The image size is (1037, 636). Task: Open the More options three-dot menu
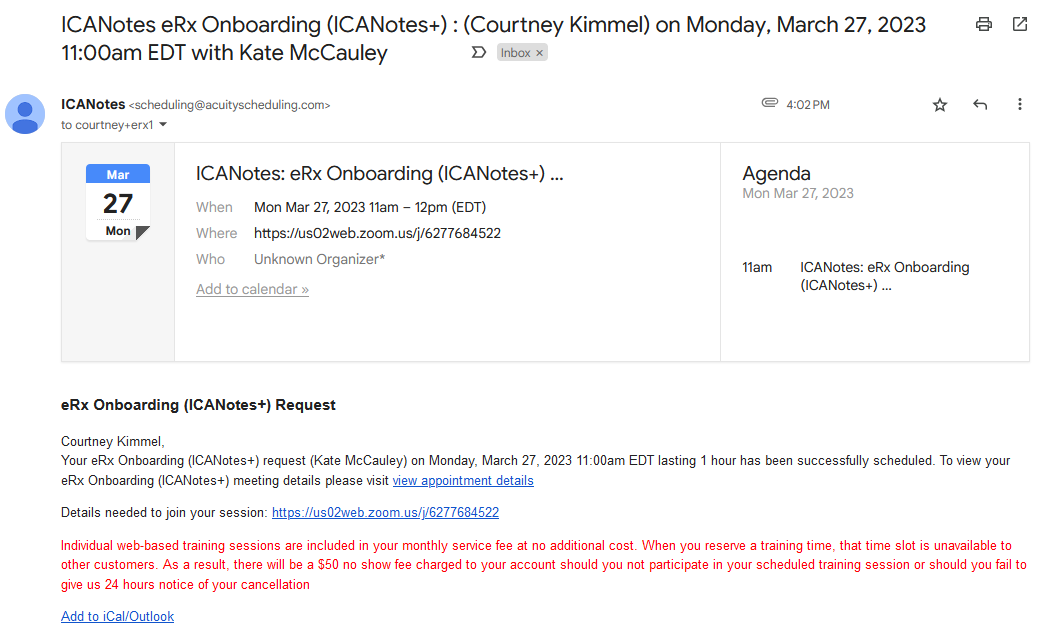1019,105
